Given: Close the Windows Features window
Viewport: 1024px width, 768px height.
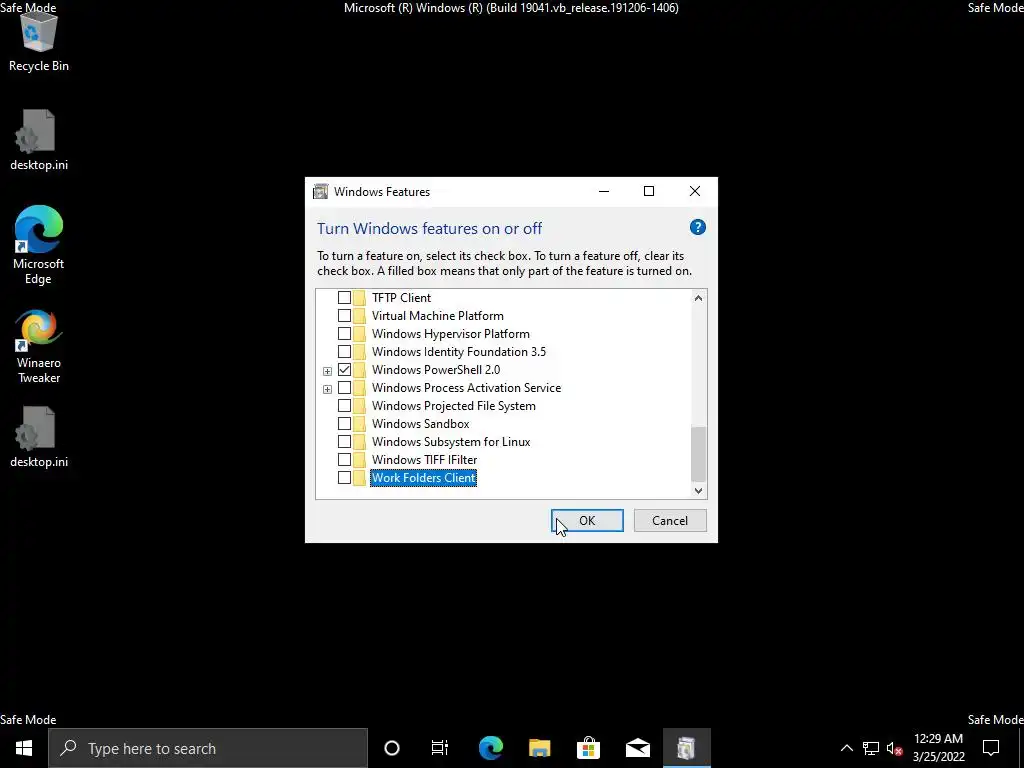Looking at the screenshot, I should 695,191.
